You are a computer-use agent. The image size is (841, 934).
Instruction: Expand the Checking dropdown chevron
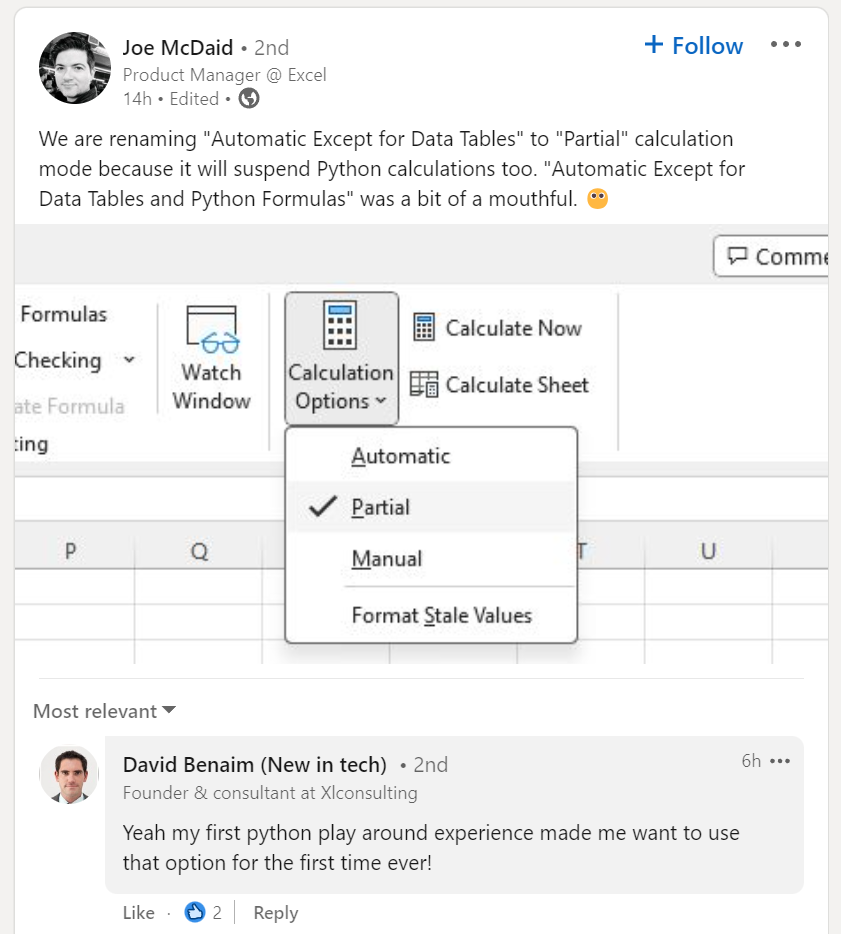coord(129,361)
